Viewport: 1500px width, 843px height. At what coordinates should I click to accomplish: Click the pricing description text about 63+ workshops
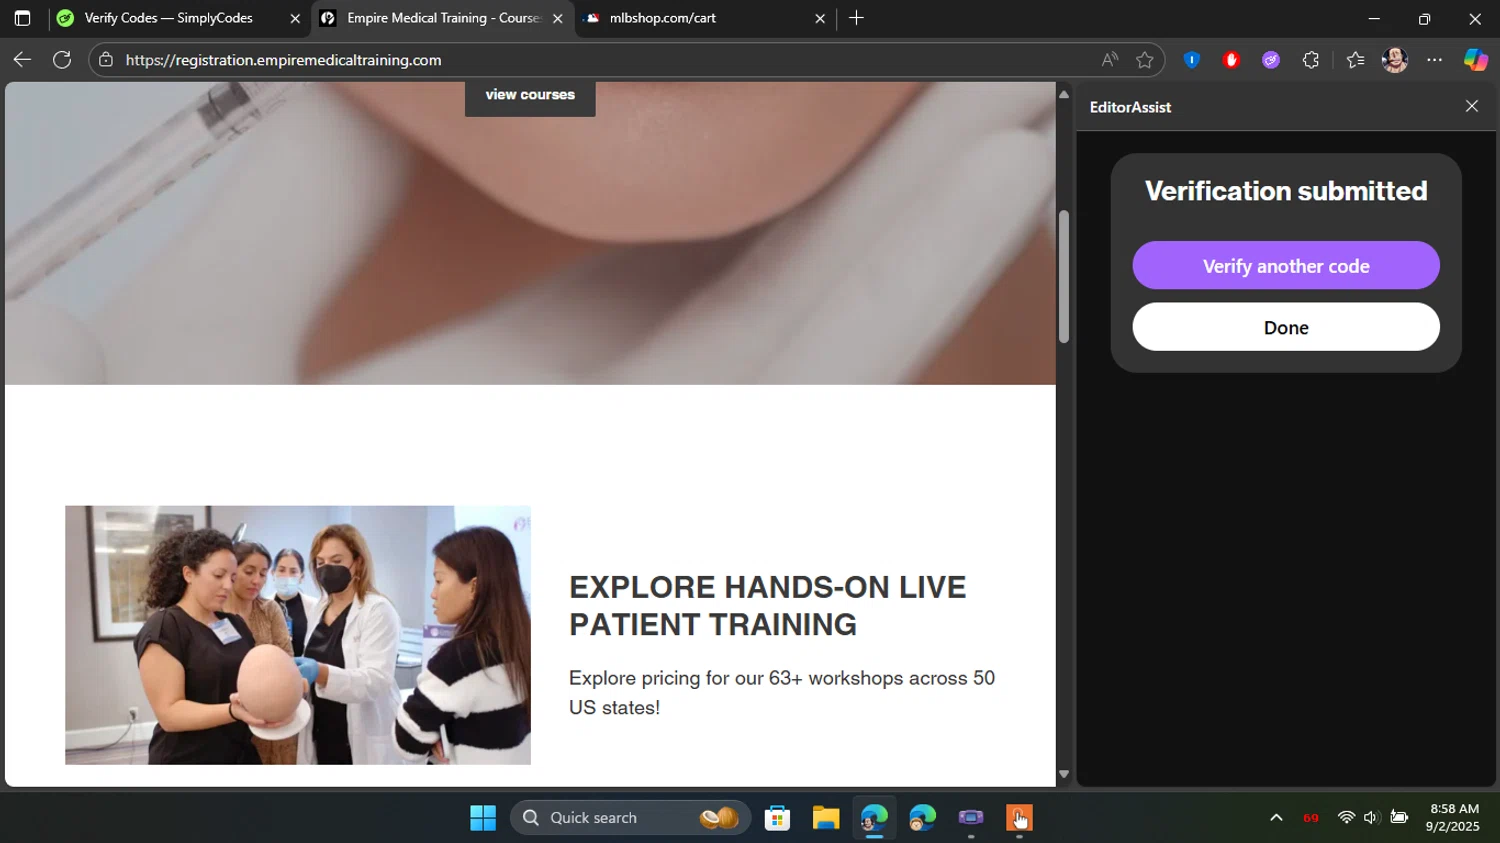[x=782, y=693]
